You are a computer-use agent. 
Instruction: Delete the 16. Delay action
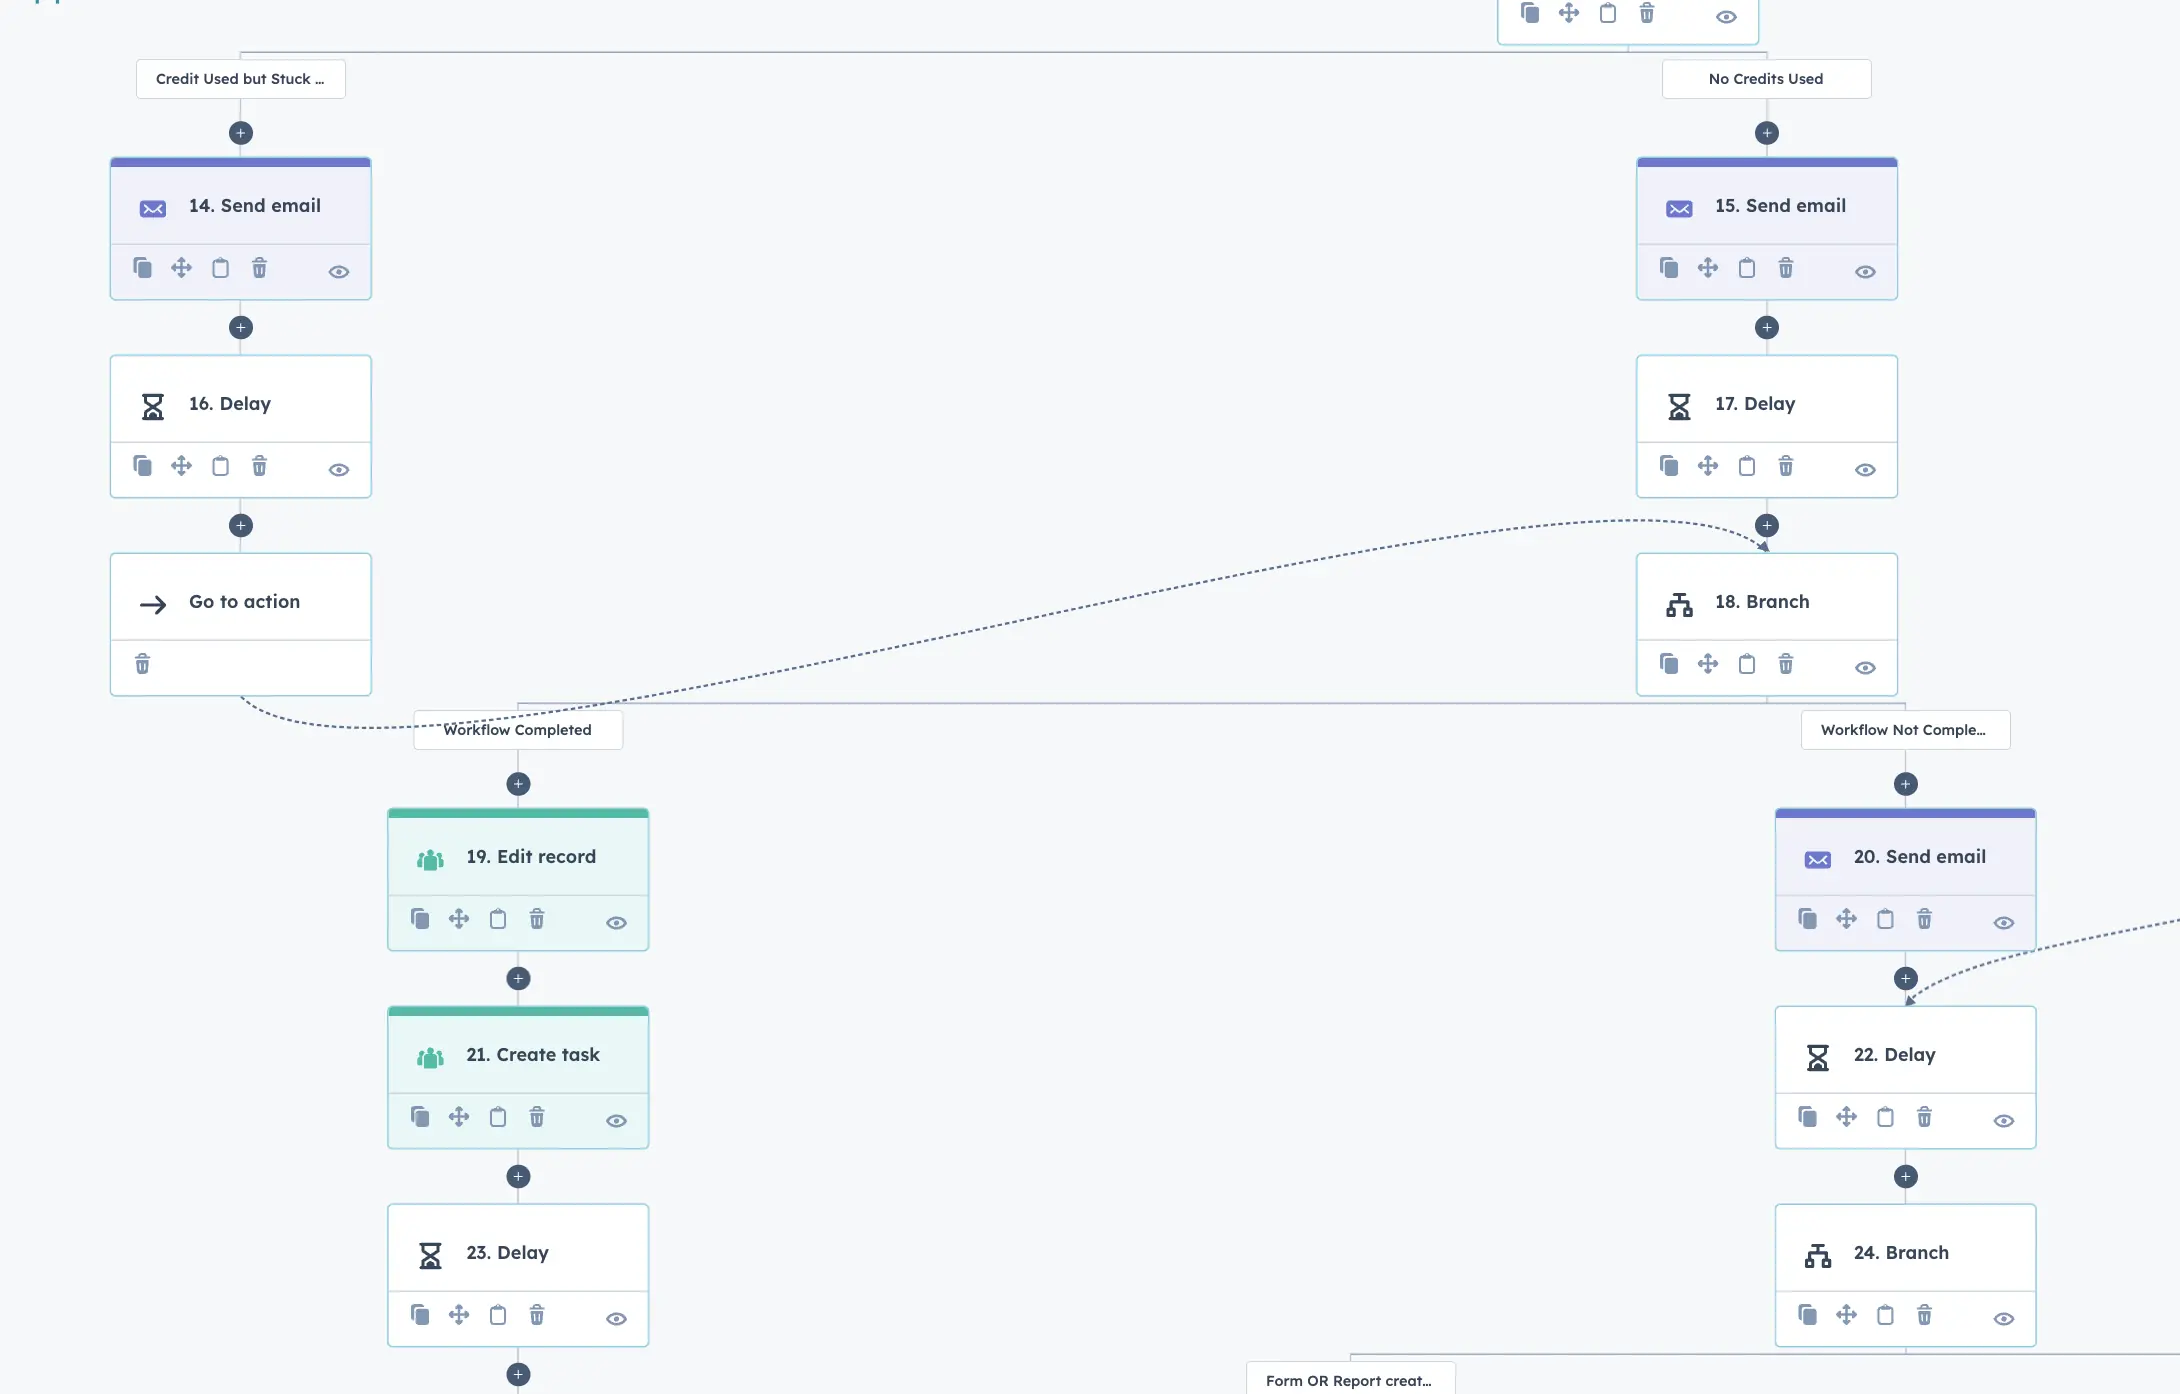click(x=259, y=466)
